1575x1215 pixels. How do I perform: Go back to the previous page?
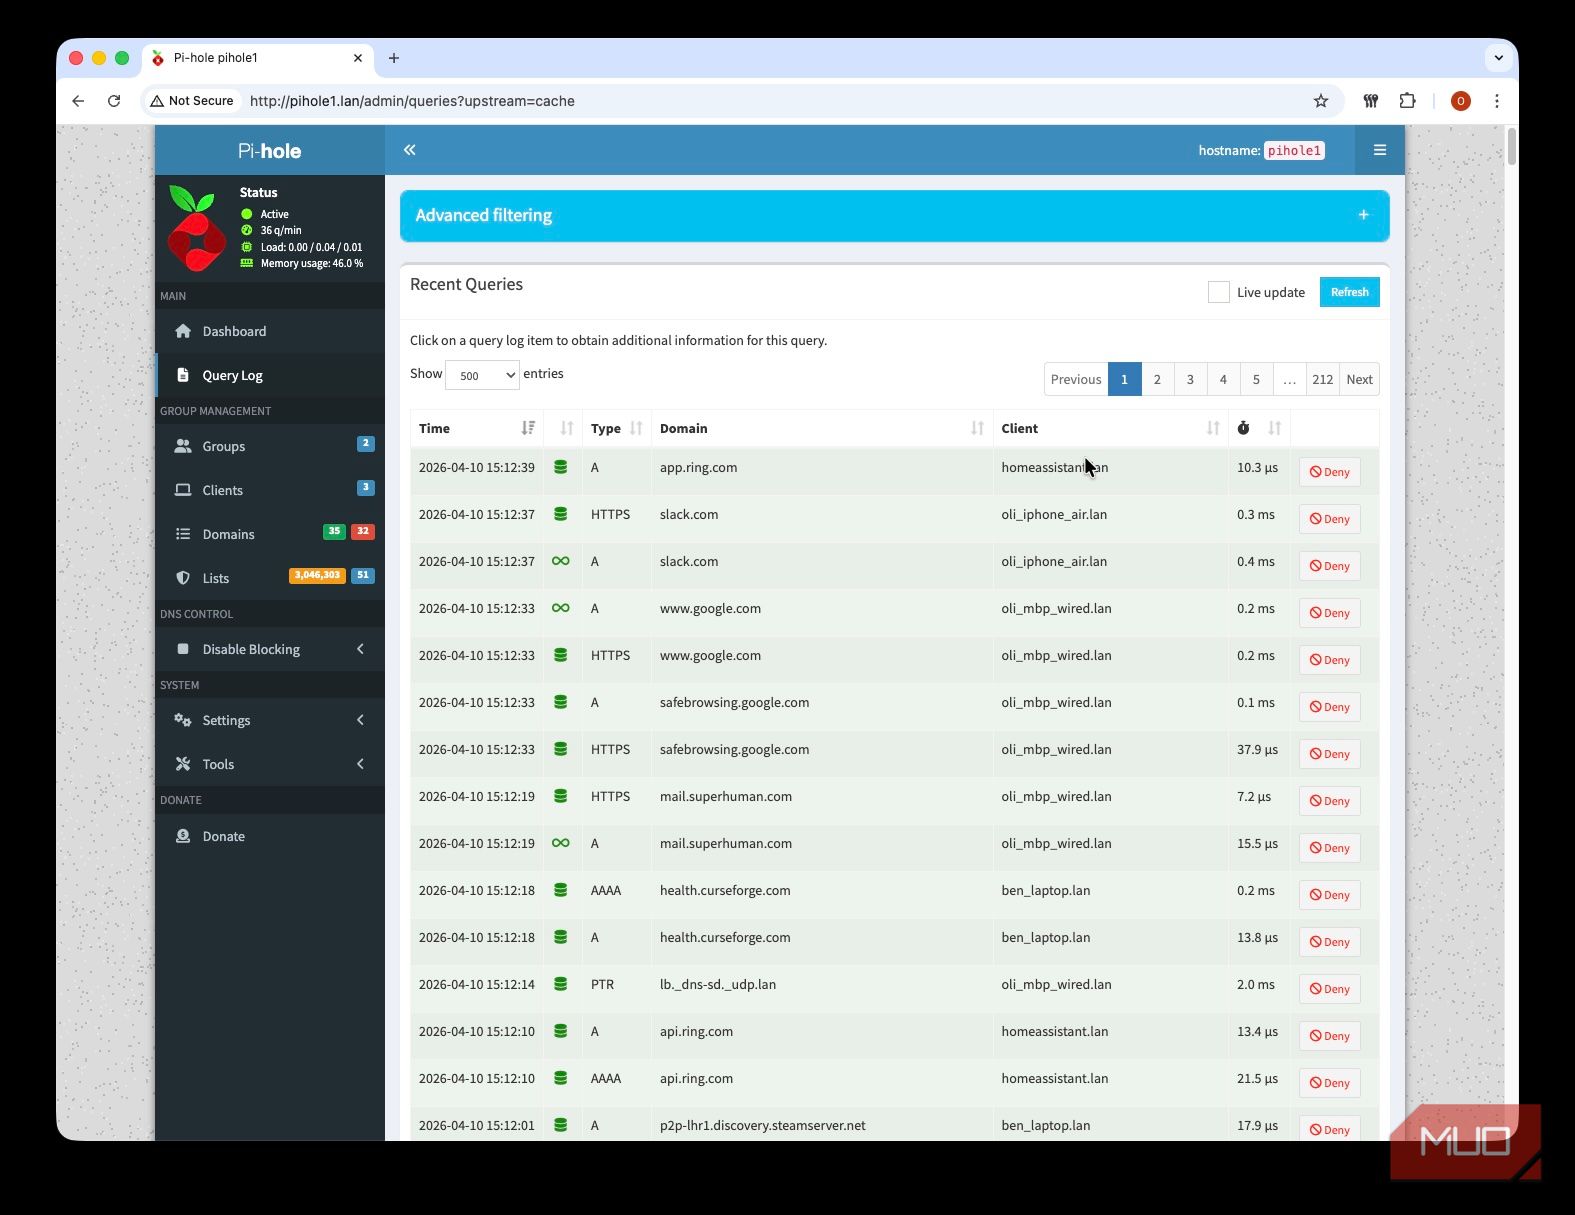78,101
